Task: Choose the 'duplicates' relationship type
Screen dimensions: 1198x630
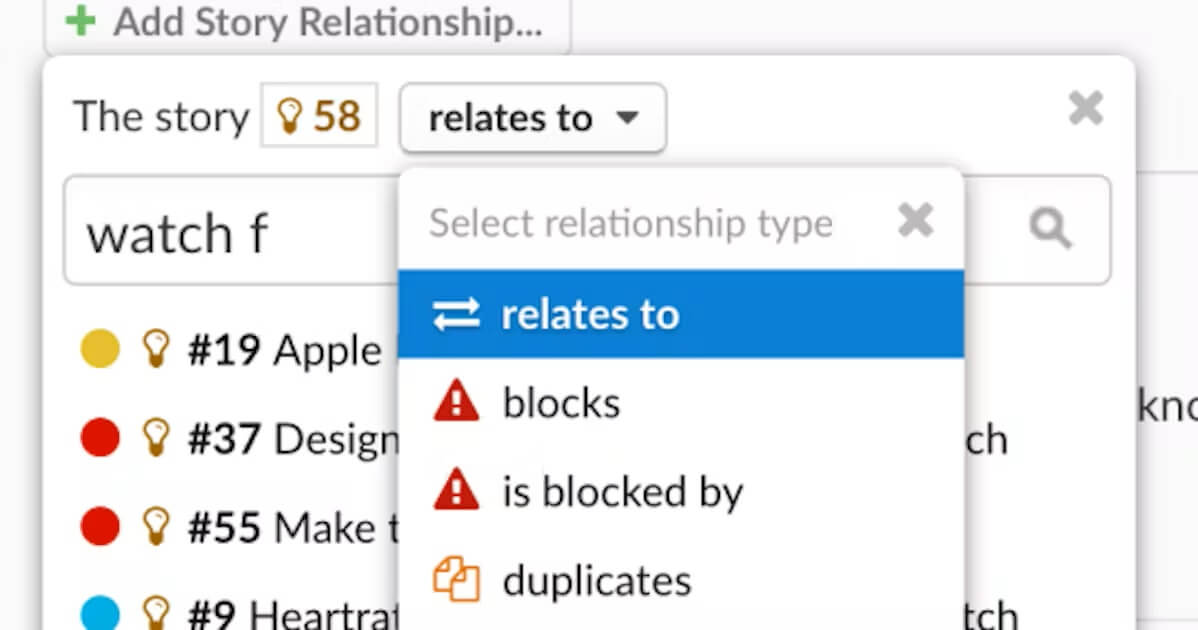Action: pyautogui.click(x=597, y=578)
